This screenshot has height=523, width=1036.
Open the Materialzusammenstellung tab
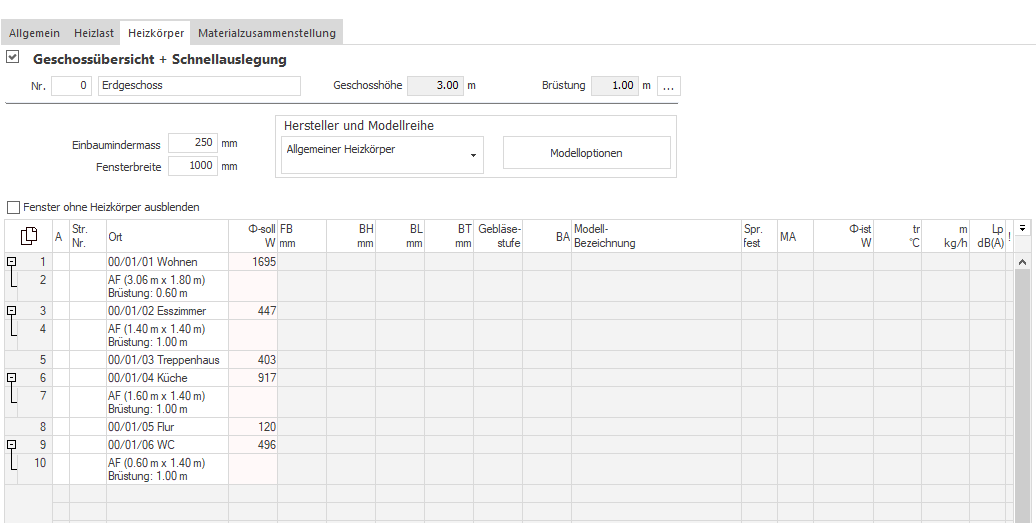(x=267, y=33)
